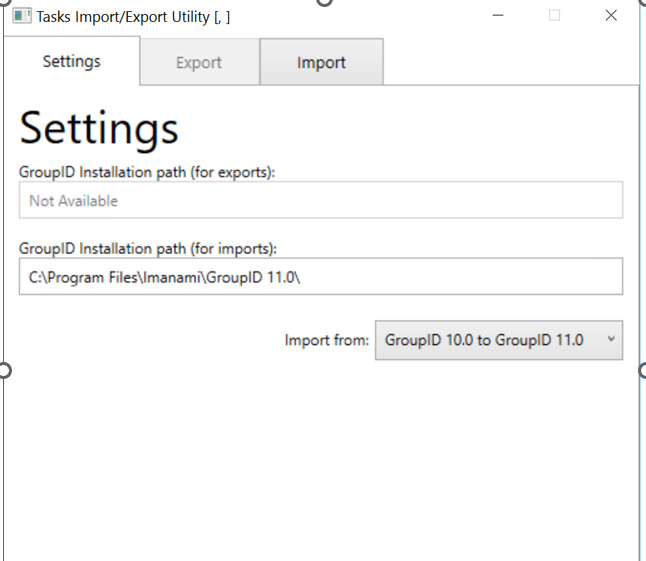Open the Import from dropdown
This screenshot has width=646, height=561.
point(499,340)
